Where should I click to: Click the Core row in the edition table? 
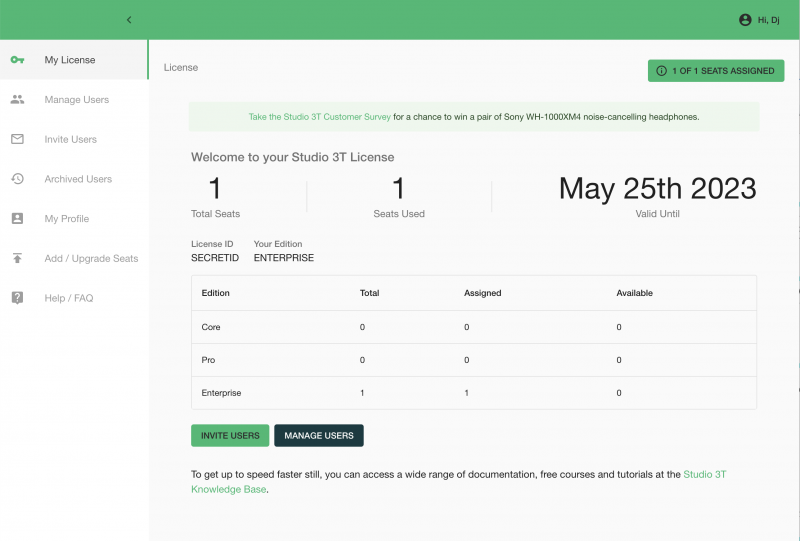pos(474,327)
